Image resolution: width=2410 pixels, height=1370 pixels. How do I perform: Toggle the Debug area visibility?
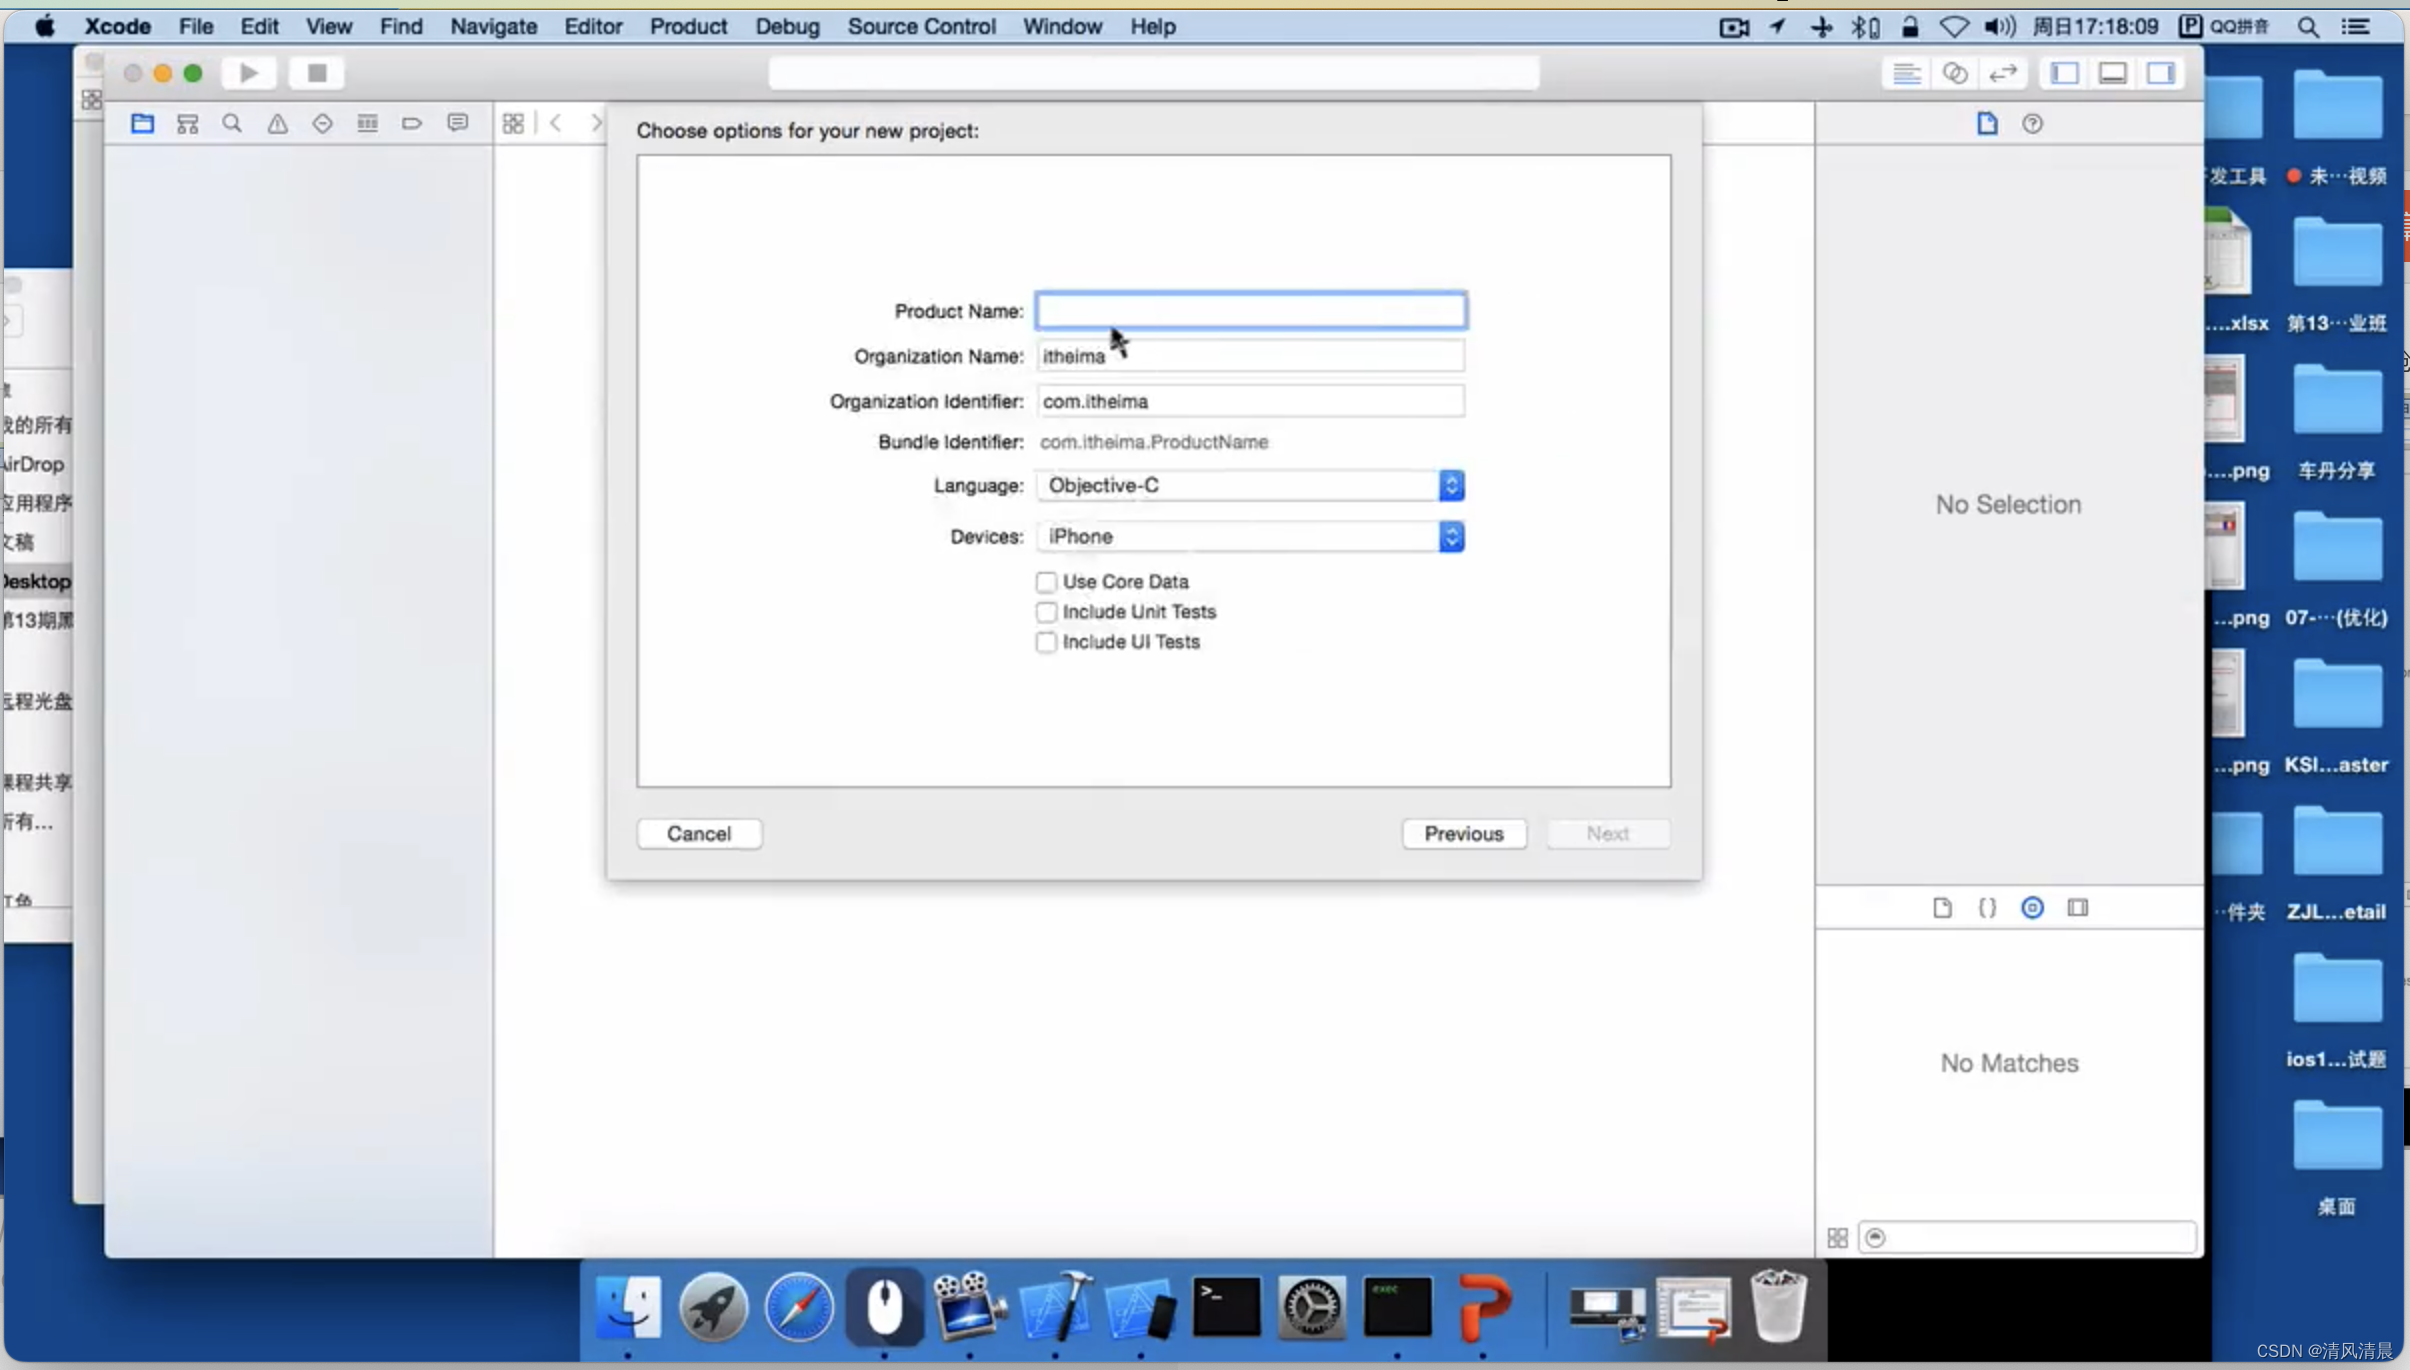click(2113, 73)
